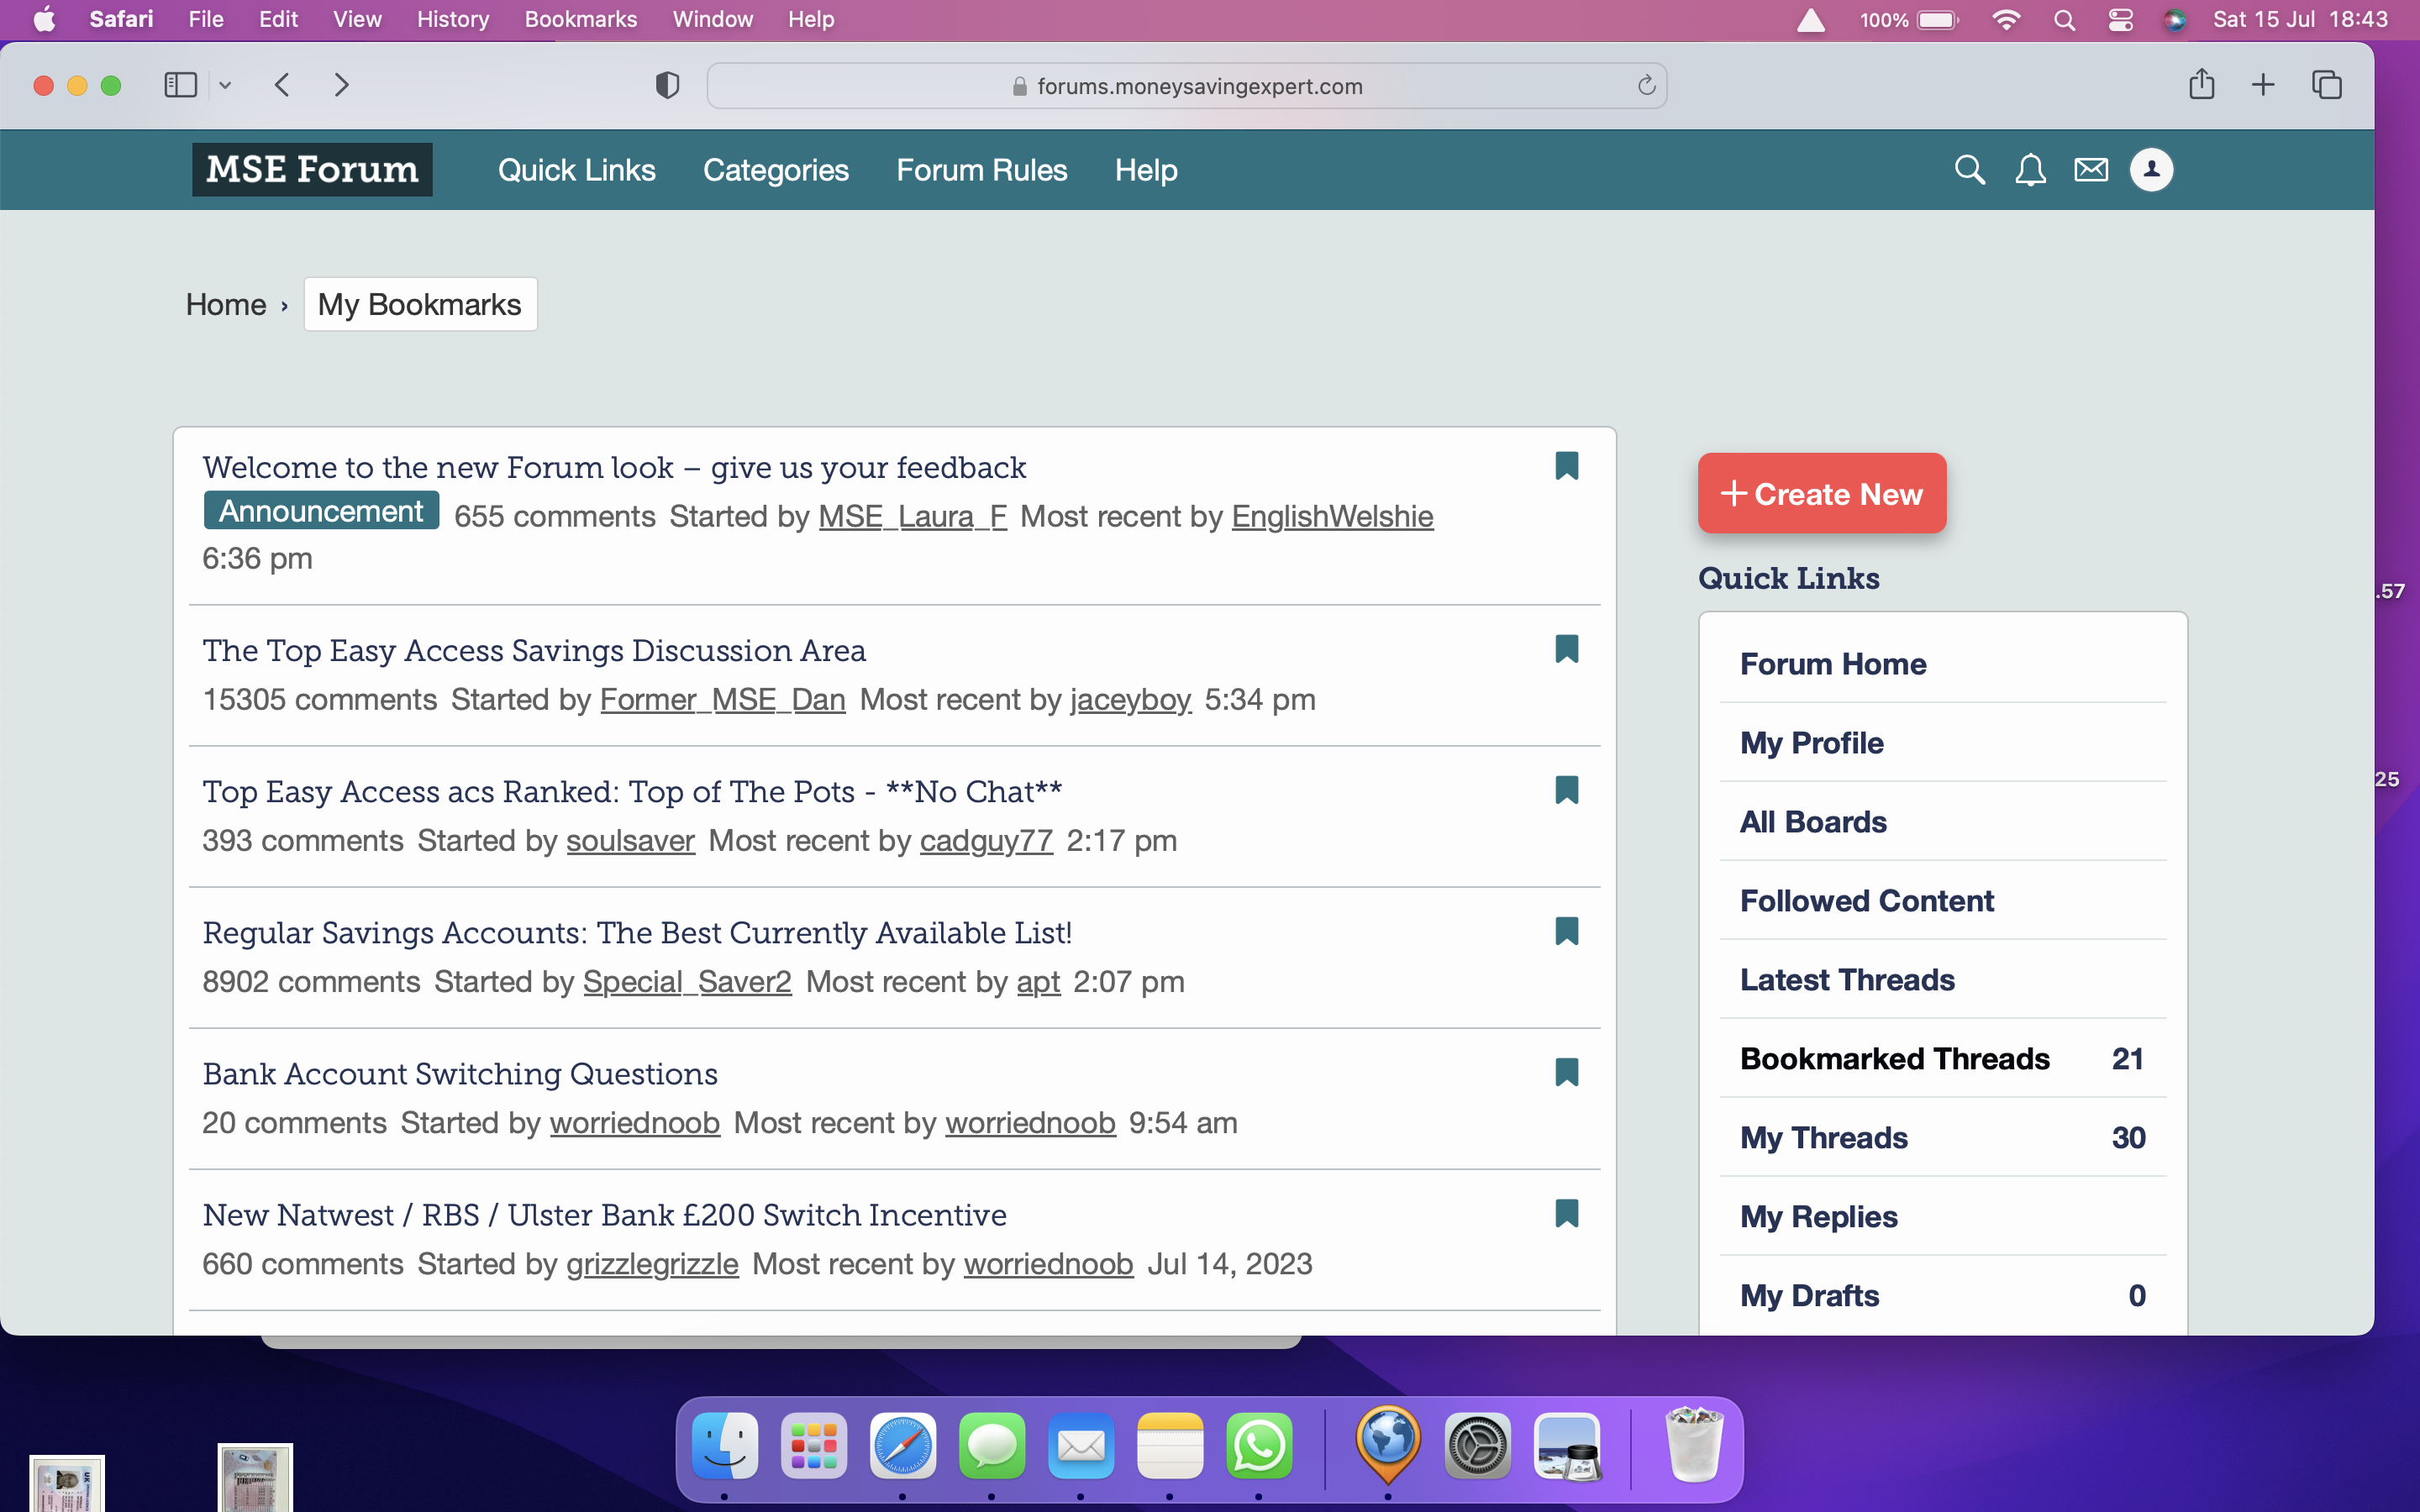The width and height of the screenshot is (2420, 1512).
Task: Toggle bookmark on Regular Savings Accounts thread
Action: [1567, 931]
